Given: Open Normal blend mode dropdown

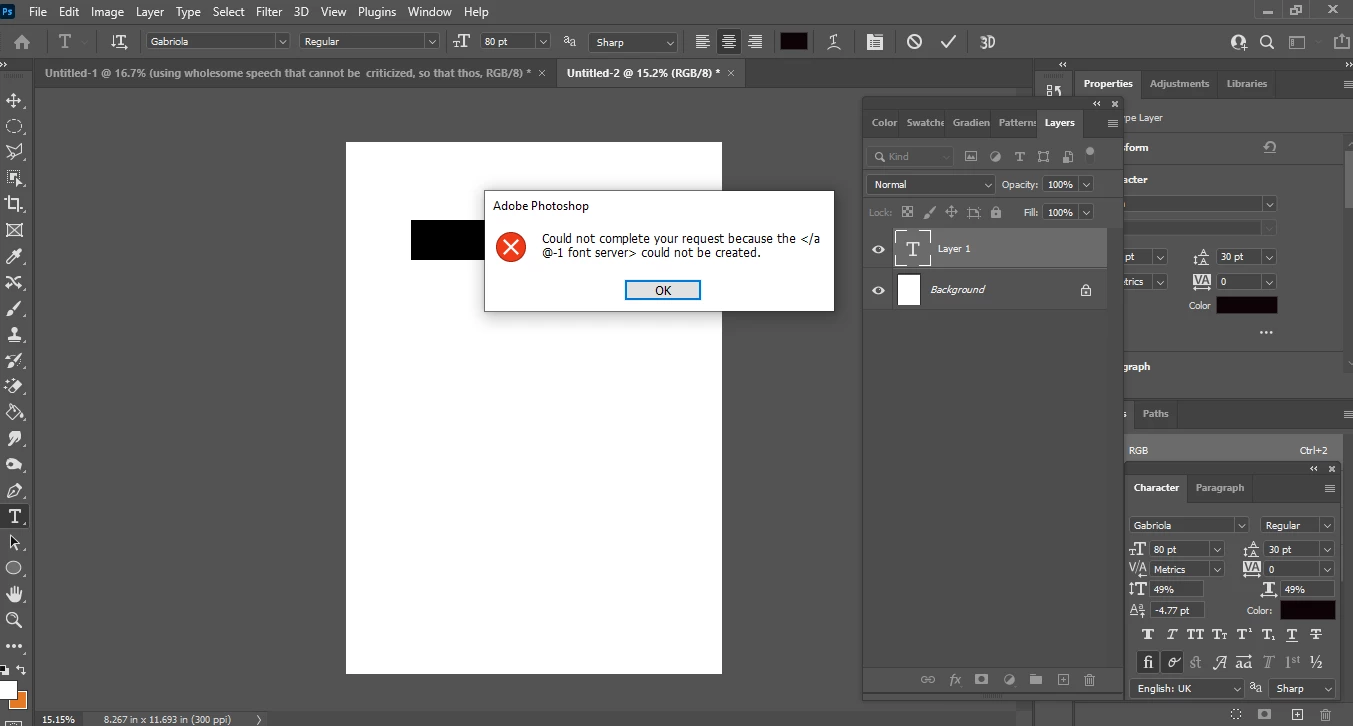Looking at the screenshot, I should pos(932,185).
